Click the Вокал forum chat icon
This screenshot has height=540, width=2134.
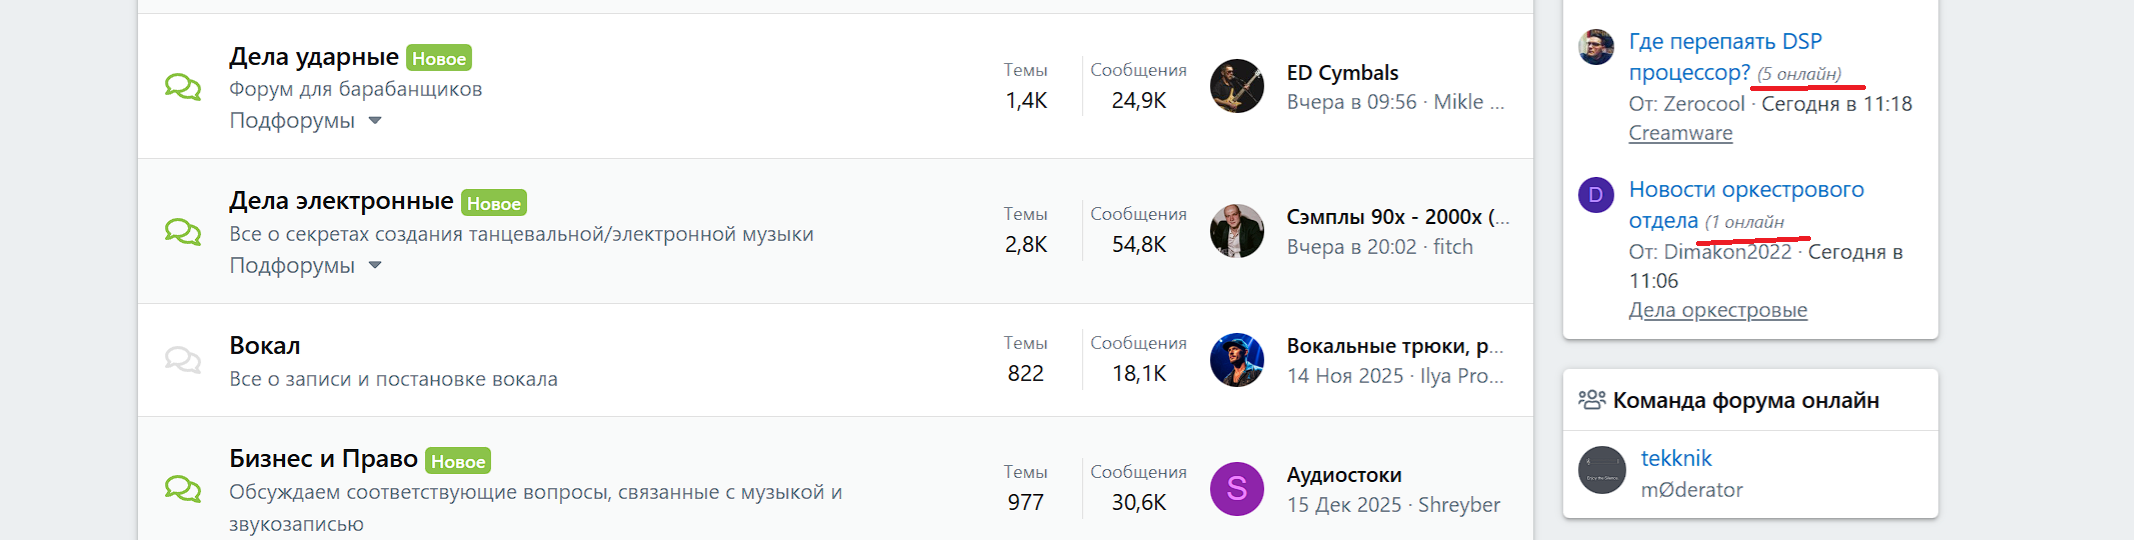click(x=183, y=360)
